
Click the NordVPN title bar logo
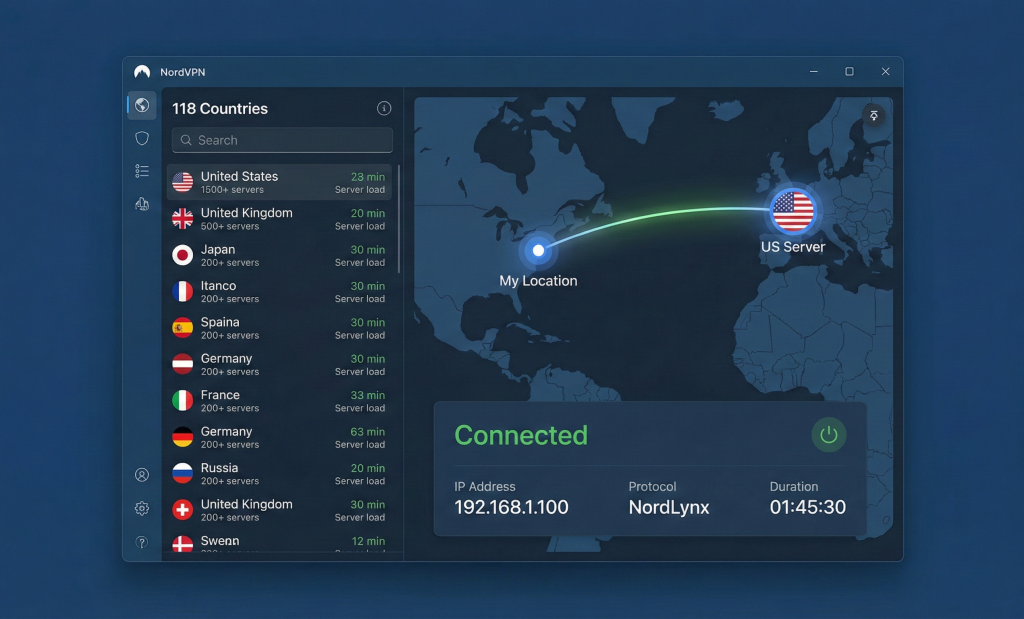point(142,71)
